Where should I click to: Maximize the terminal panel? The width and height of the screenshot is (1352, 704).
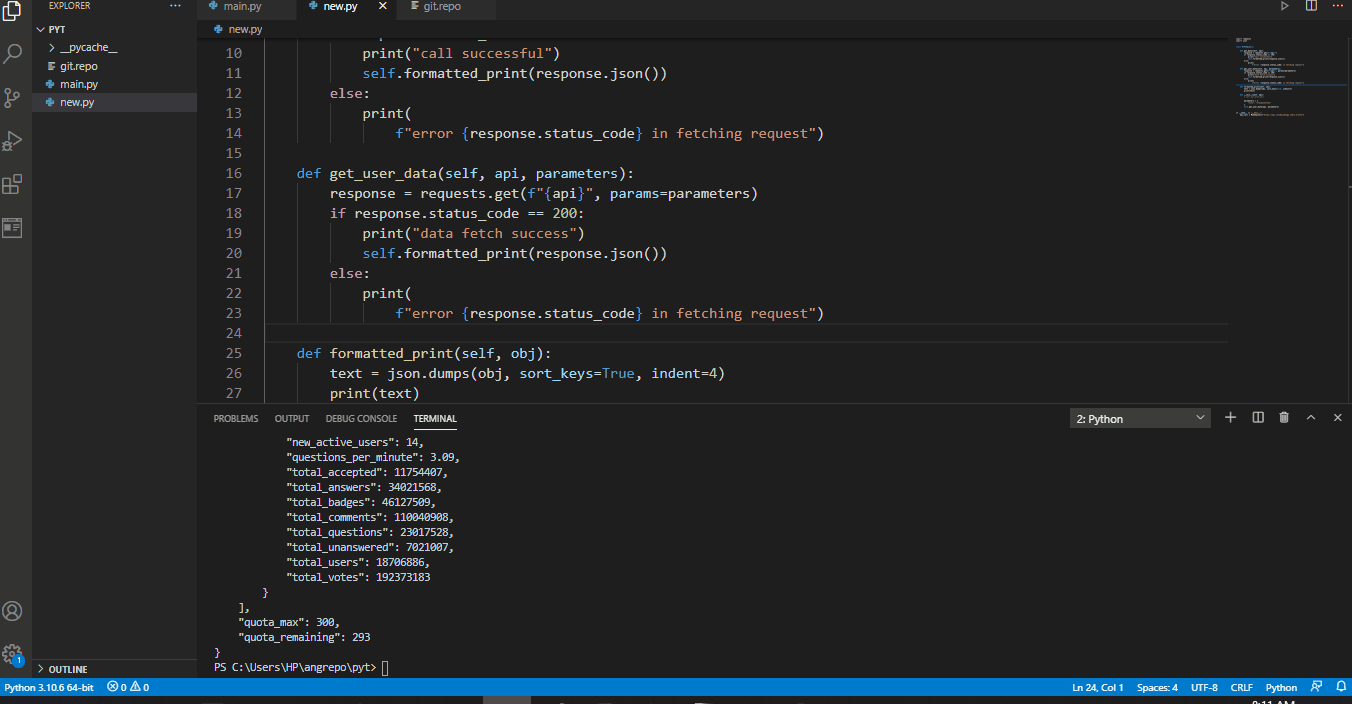[1311, 417]
